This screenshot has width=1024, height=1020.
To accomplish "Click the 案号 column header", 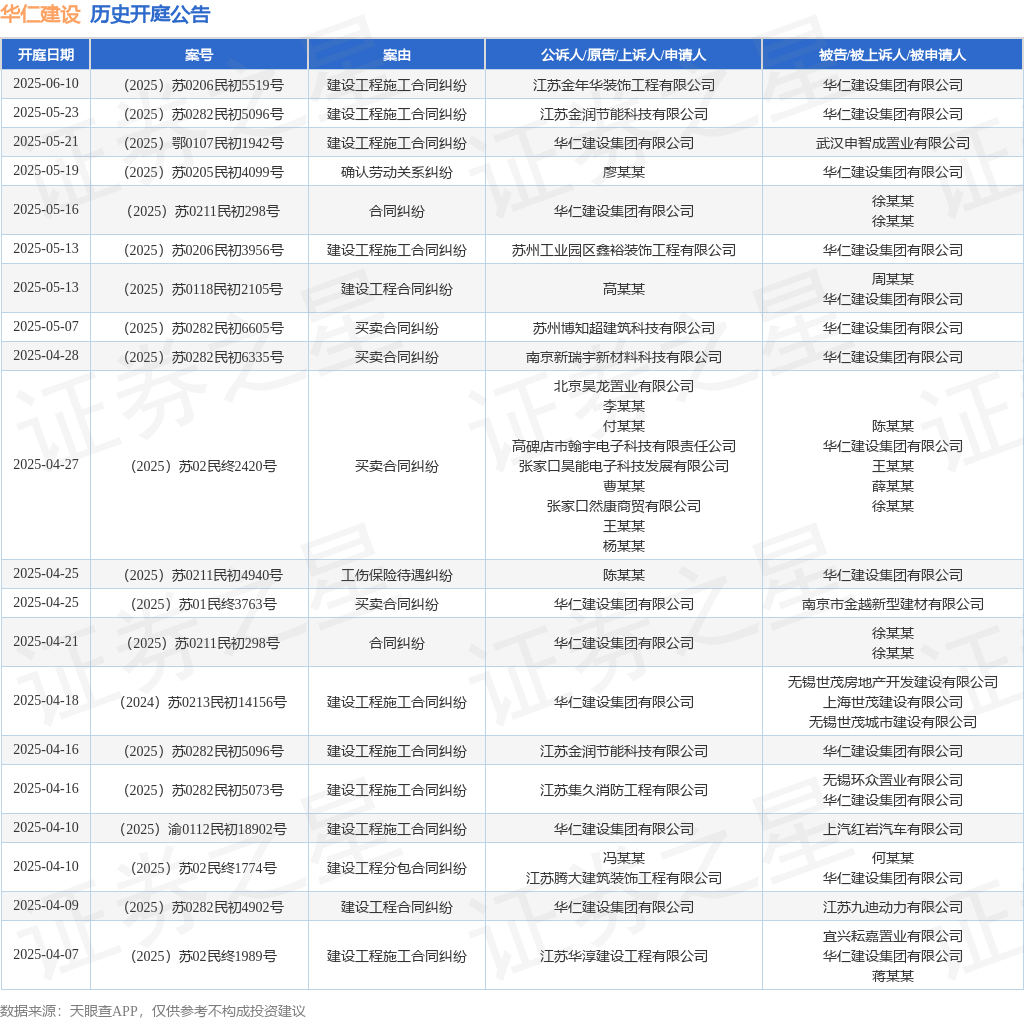I will [x=199, y=55].
